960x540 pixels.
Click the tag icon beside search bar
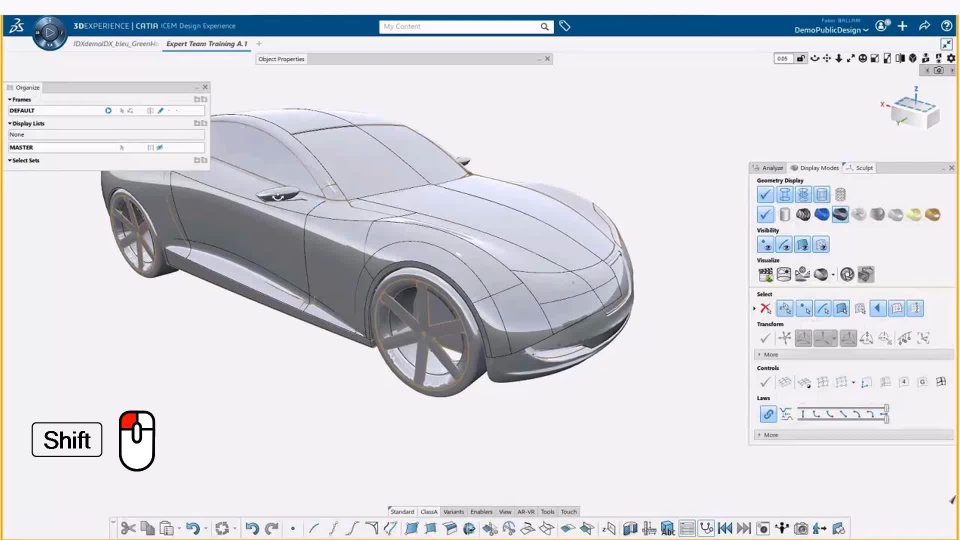[x=565, y=27]
